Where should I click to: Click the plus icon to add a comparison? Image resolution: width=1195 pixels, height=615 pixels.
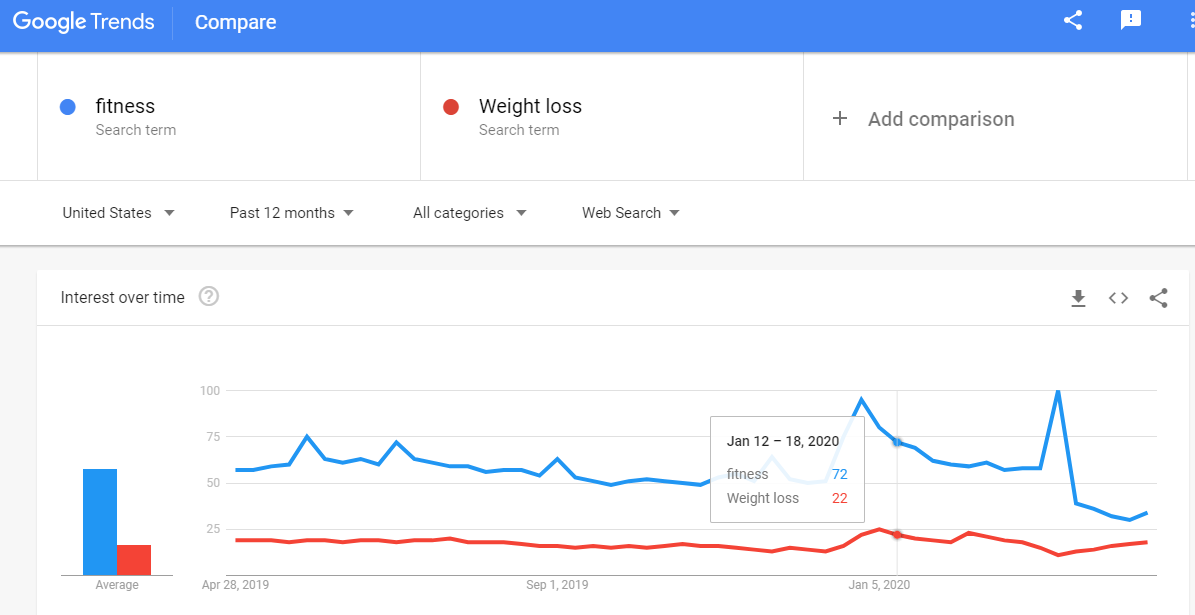[840, 119]
